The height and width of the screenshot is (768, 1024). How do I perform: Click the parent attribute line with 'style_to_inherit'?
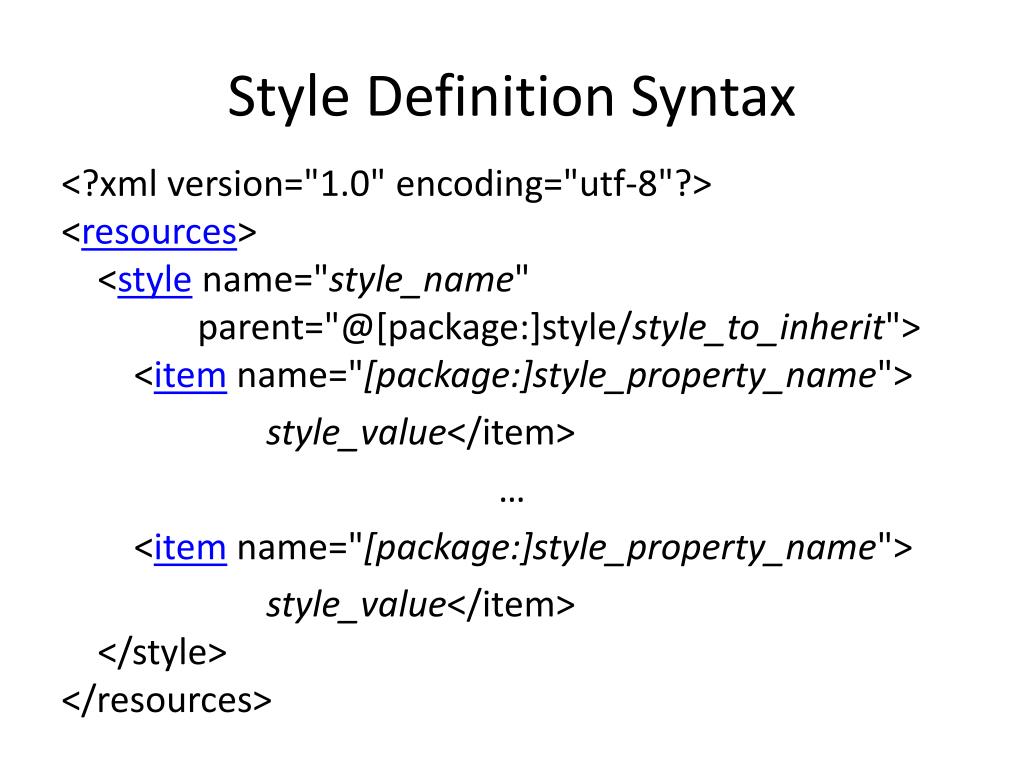559,328
